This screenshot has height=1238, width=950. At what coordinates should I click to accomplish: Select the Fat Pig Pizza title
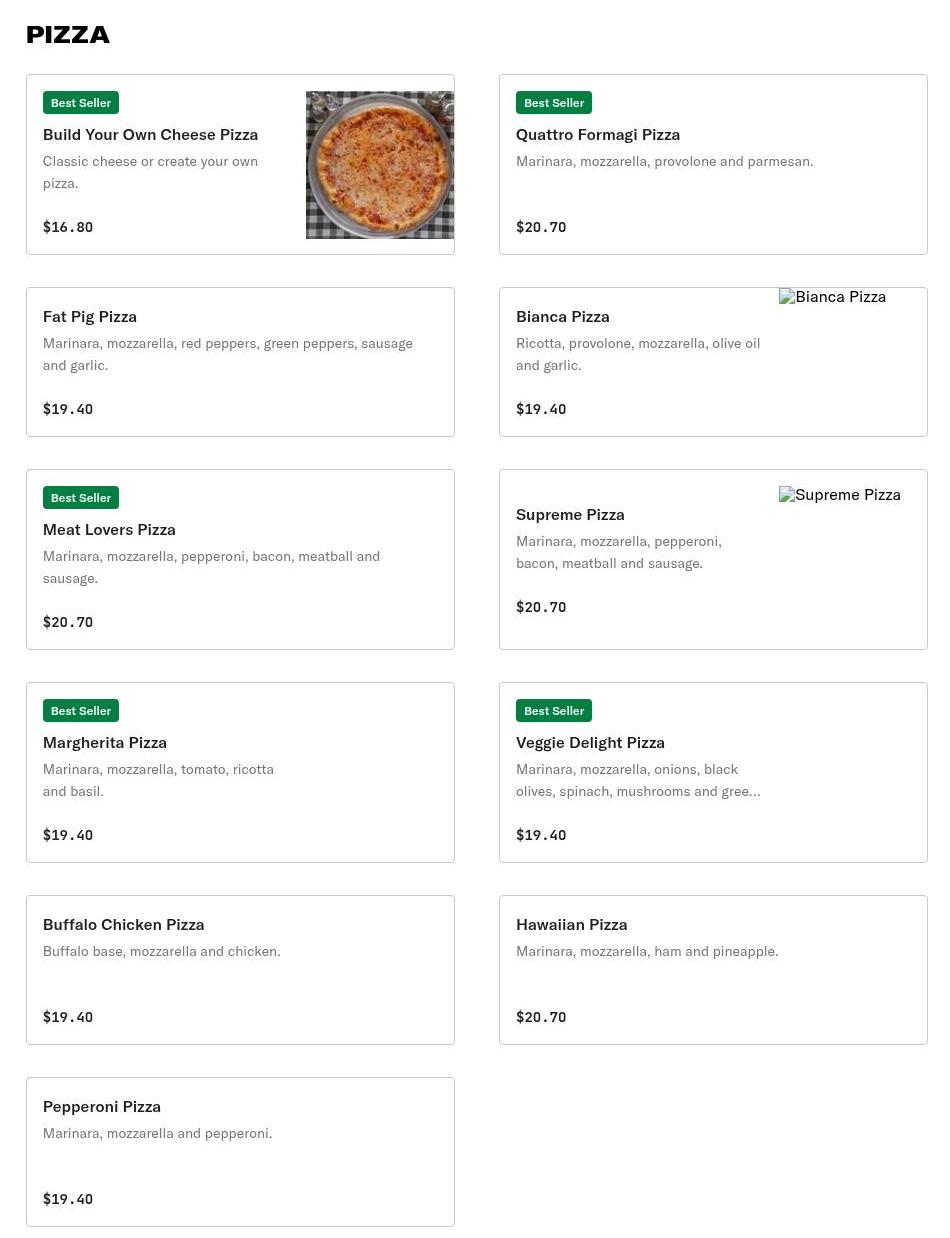(90, 316)
